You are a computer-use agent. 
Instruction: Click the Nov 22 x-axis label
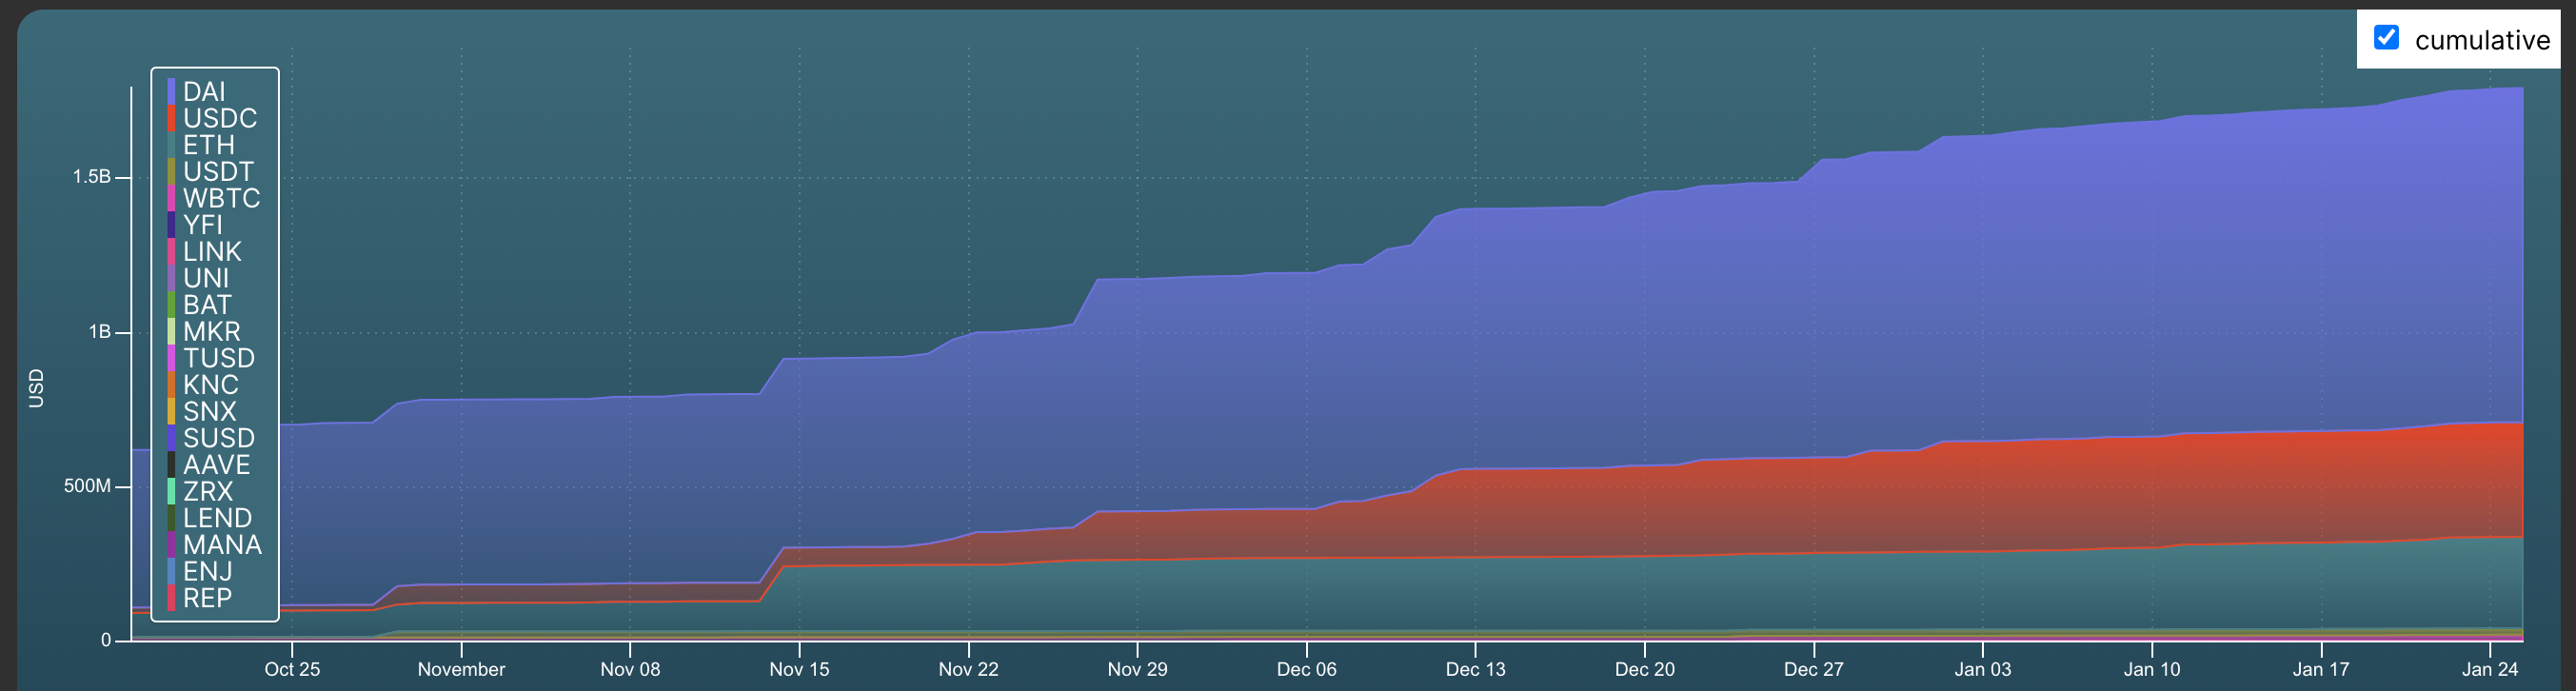point(968,669)
